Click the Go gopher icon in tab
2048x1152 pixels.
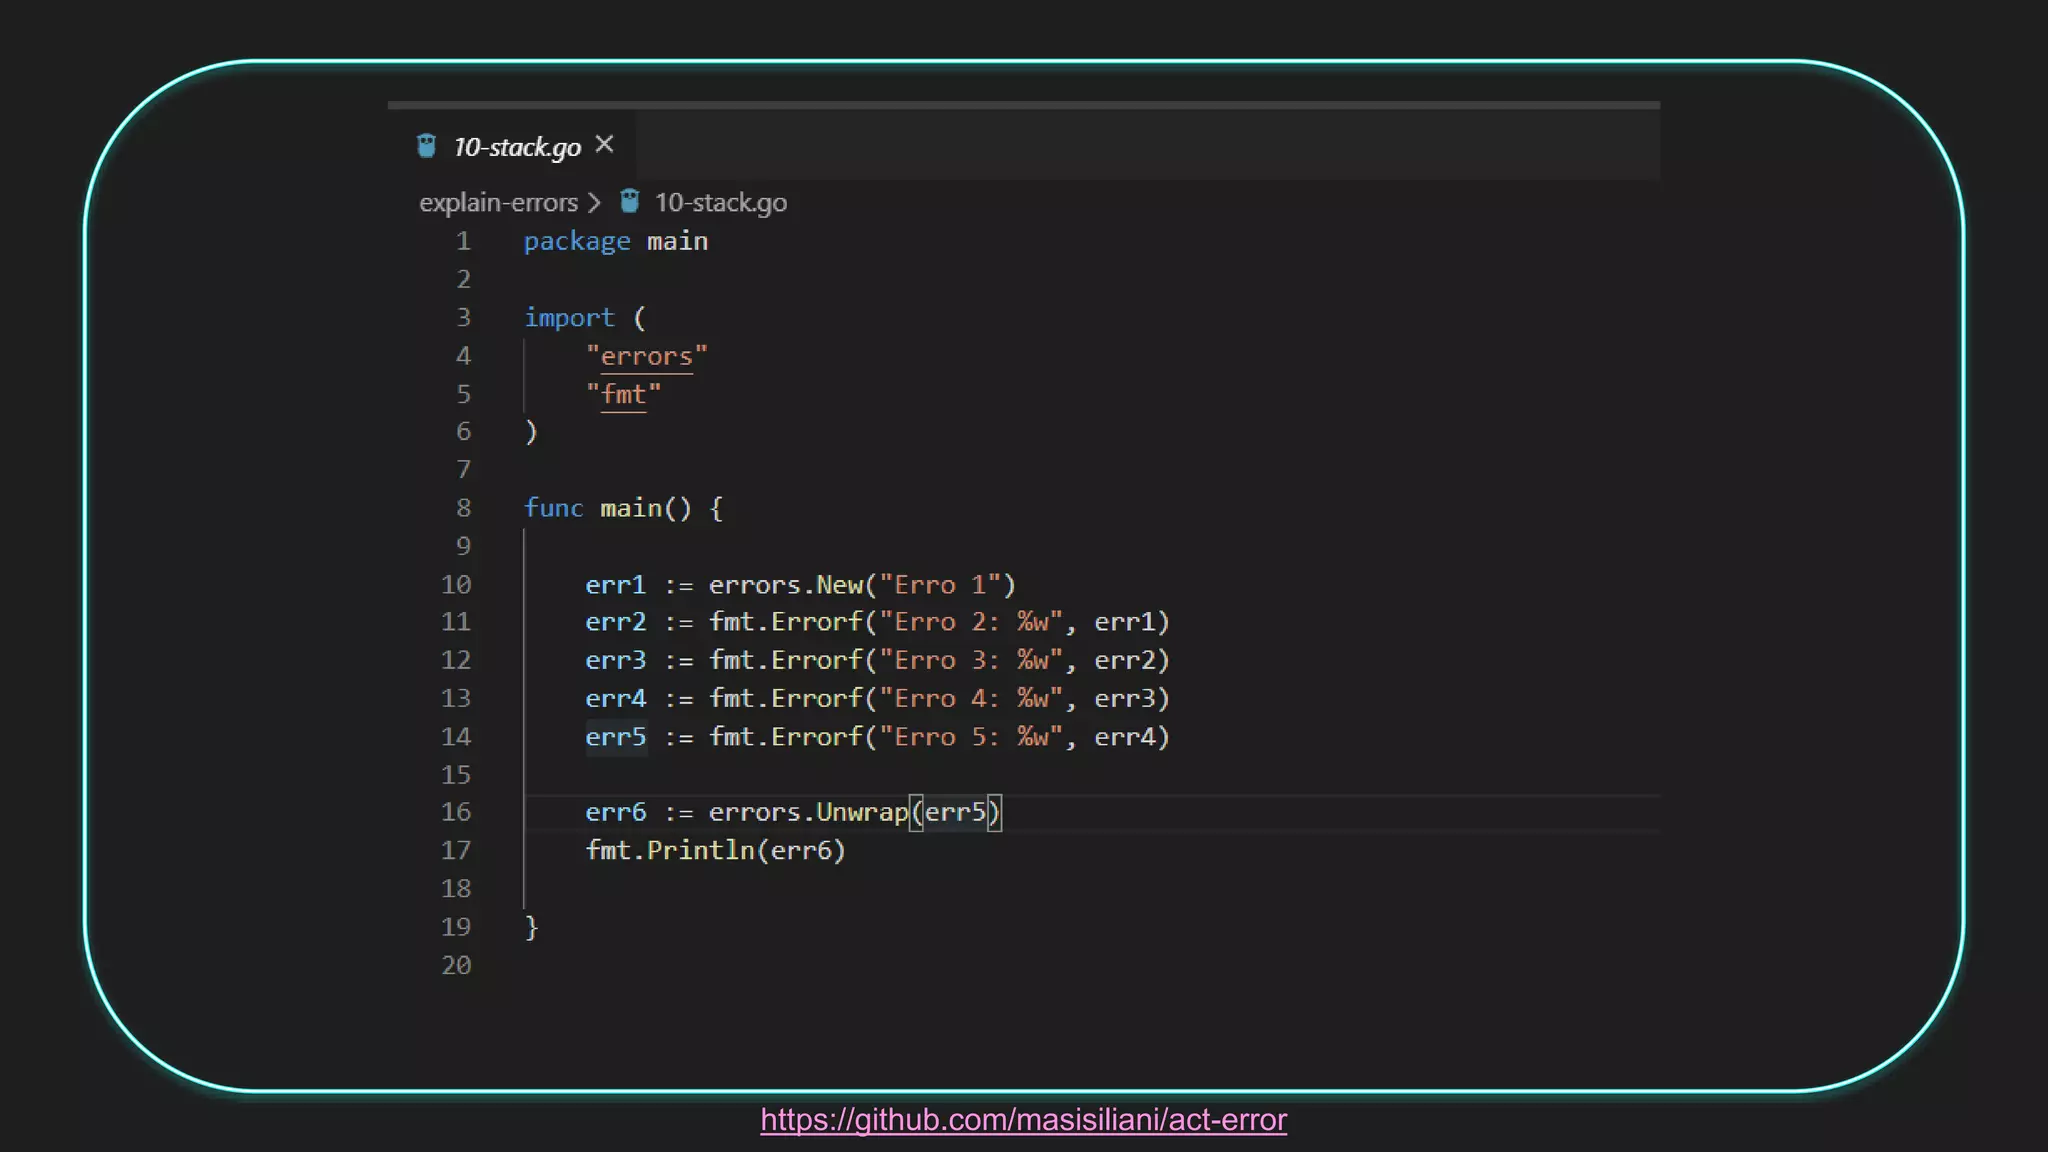coord(426,146)
